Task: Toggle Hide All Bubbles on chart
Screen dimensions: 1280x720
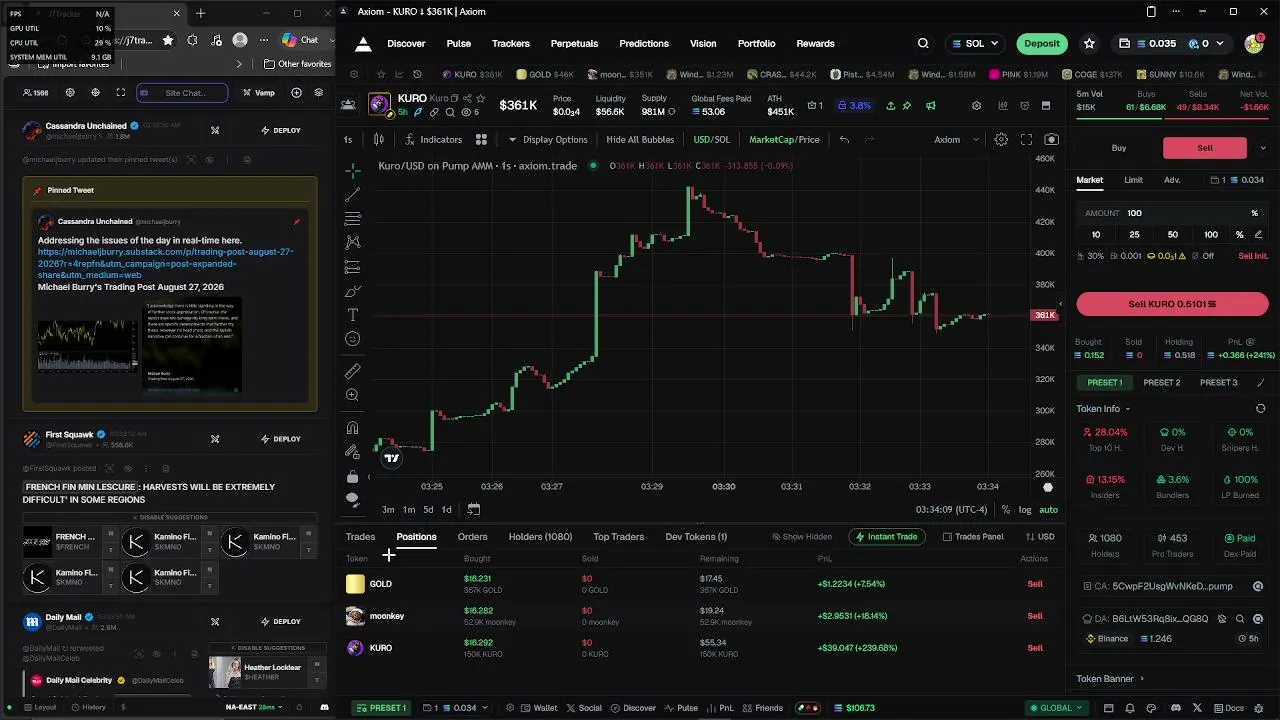Action: coord(640,140)
